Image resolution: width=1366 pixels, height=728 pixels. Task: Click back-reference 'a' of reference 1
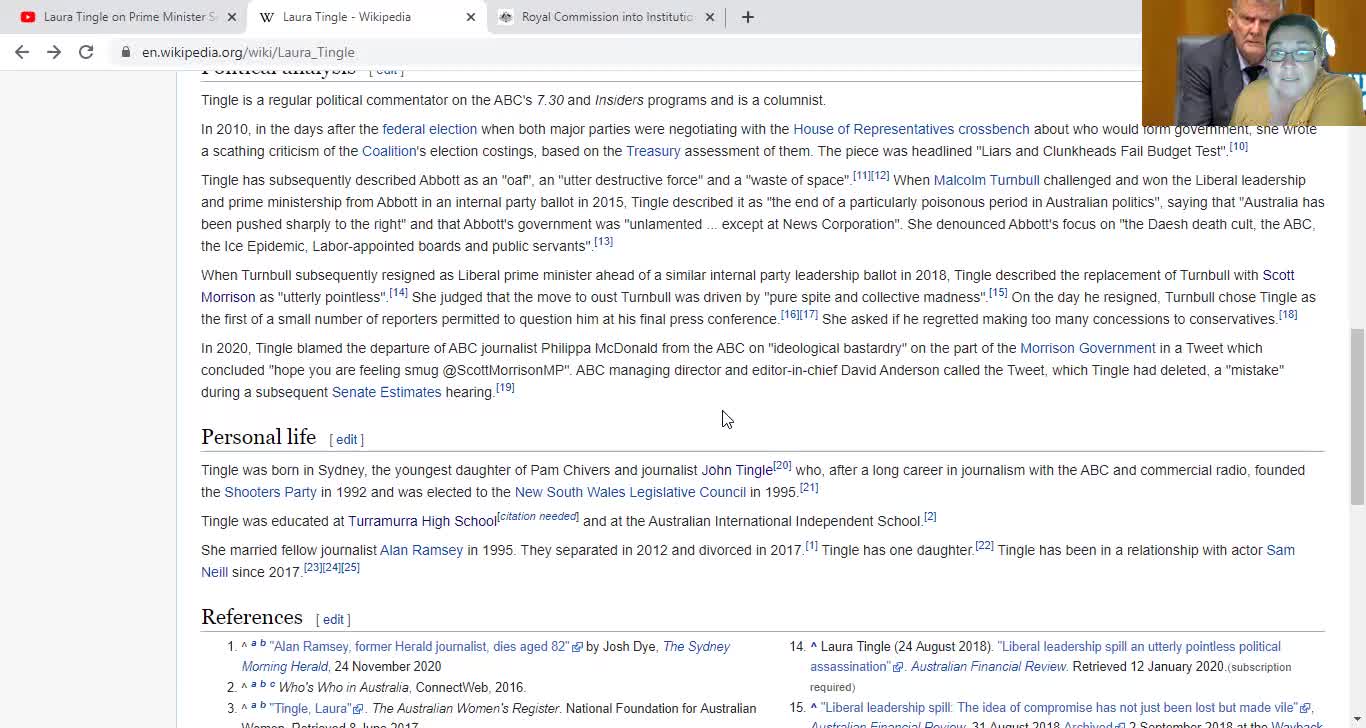point(253,644)
